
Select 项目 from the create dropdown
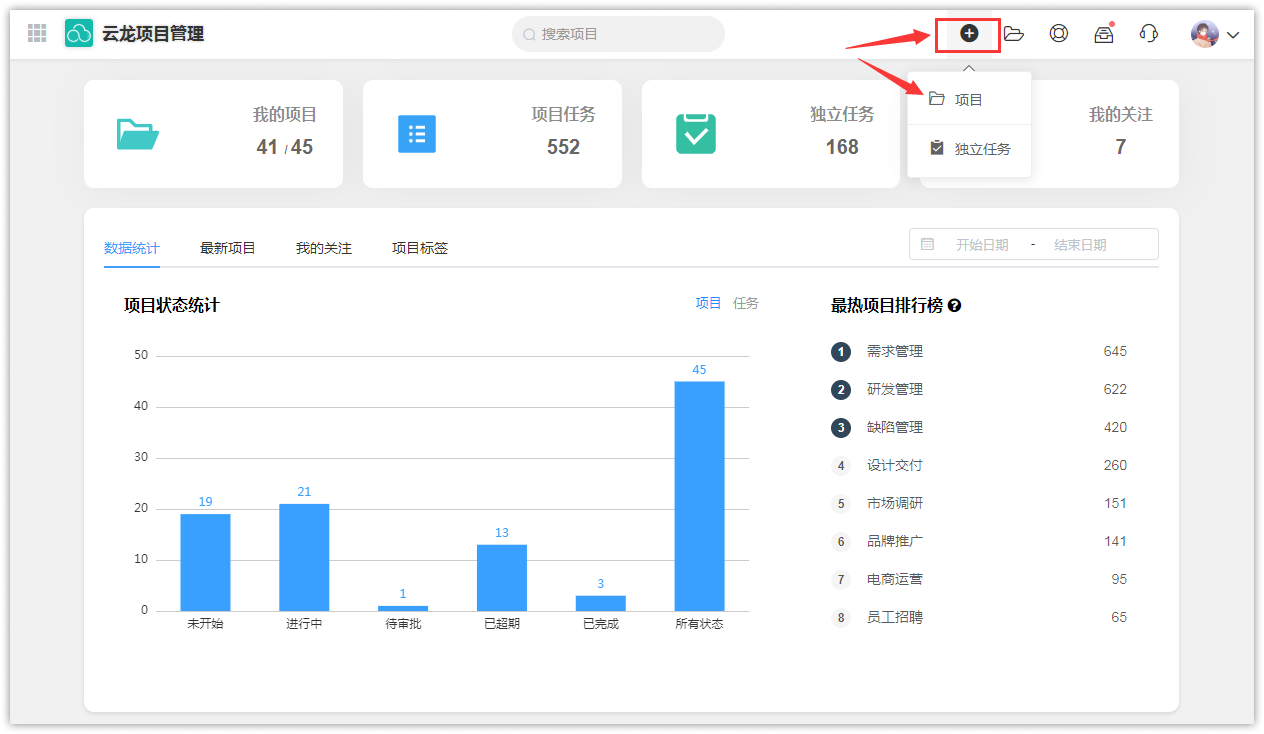pos(968,100)
